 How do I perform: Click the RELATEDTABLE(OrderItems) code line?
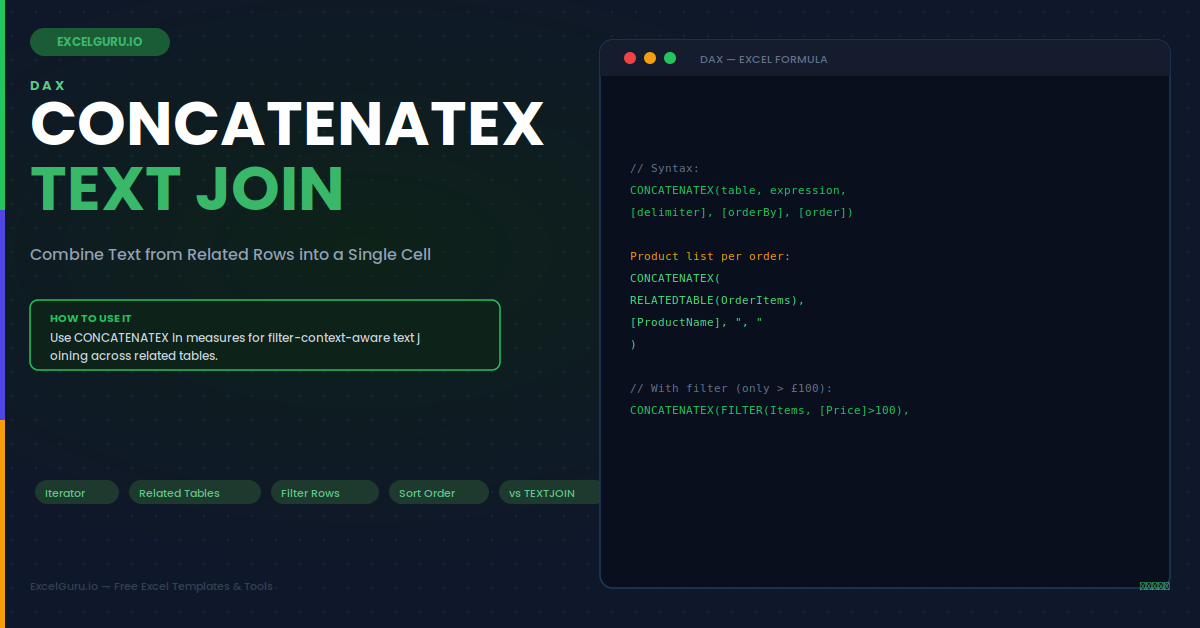pyautogui.click(x=717, y=300)
